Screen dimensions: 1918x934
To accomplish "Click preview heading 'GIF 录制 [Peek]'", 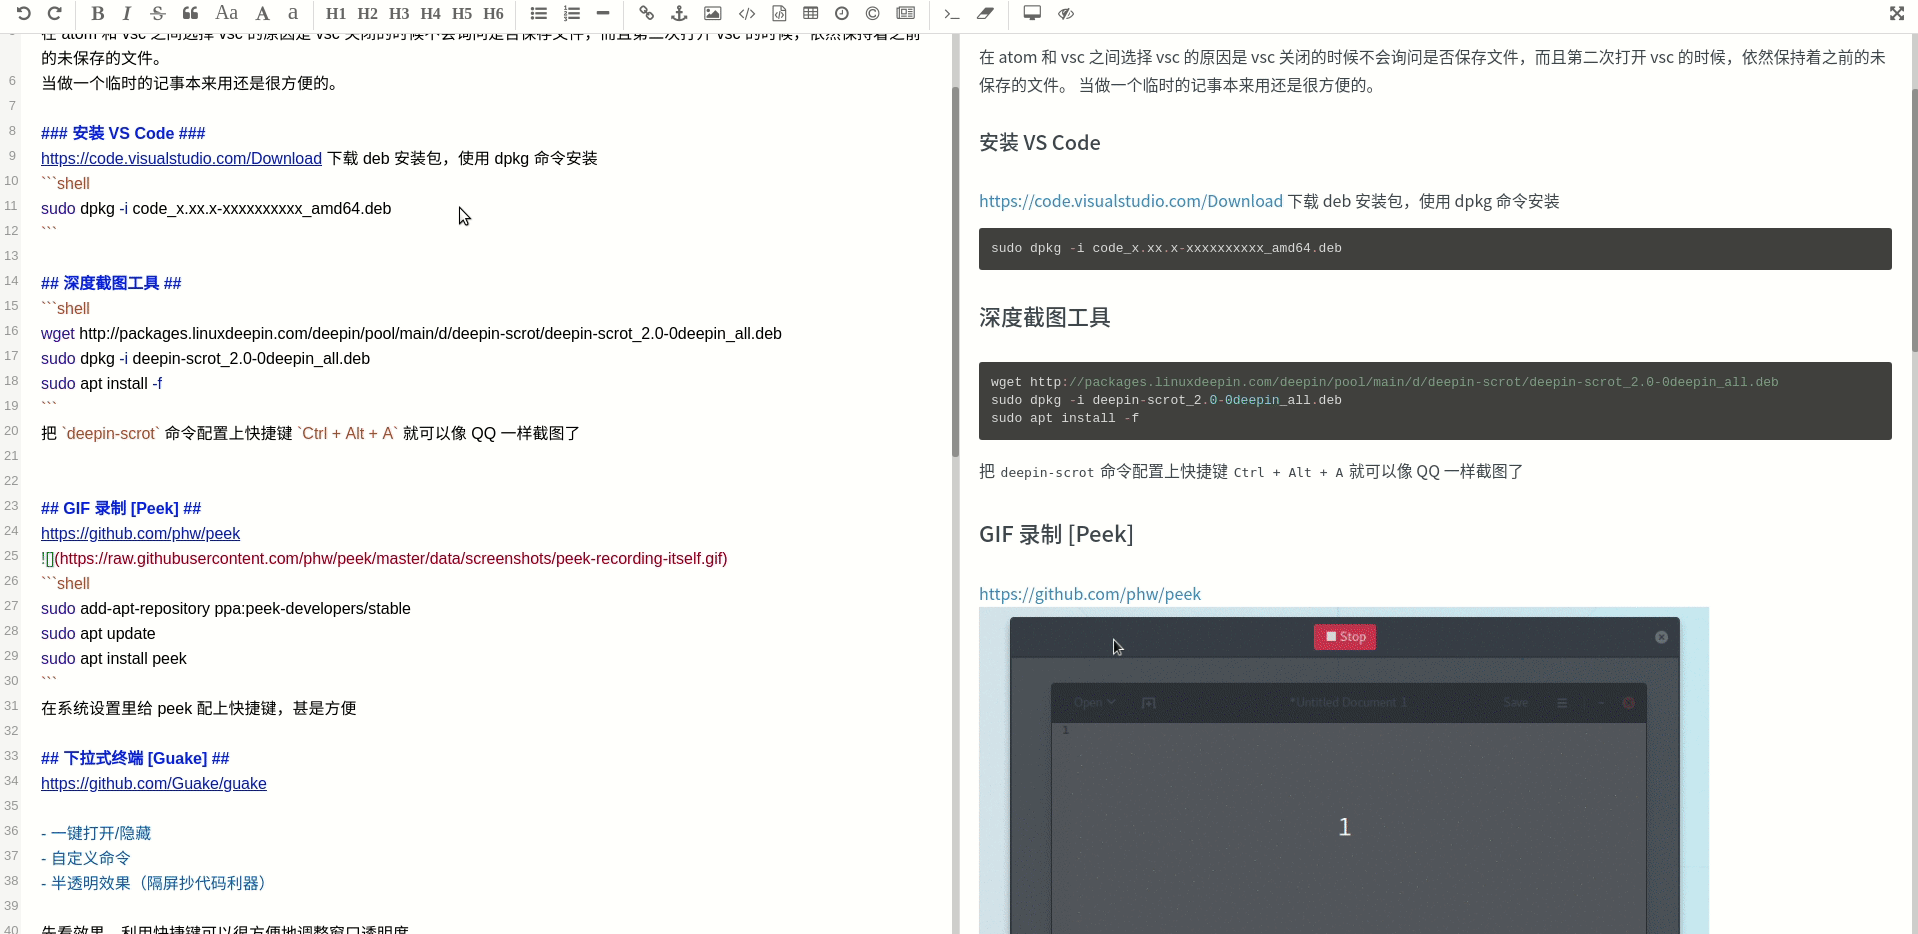I will click(x=1056, y=535).
